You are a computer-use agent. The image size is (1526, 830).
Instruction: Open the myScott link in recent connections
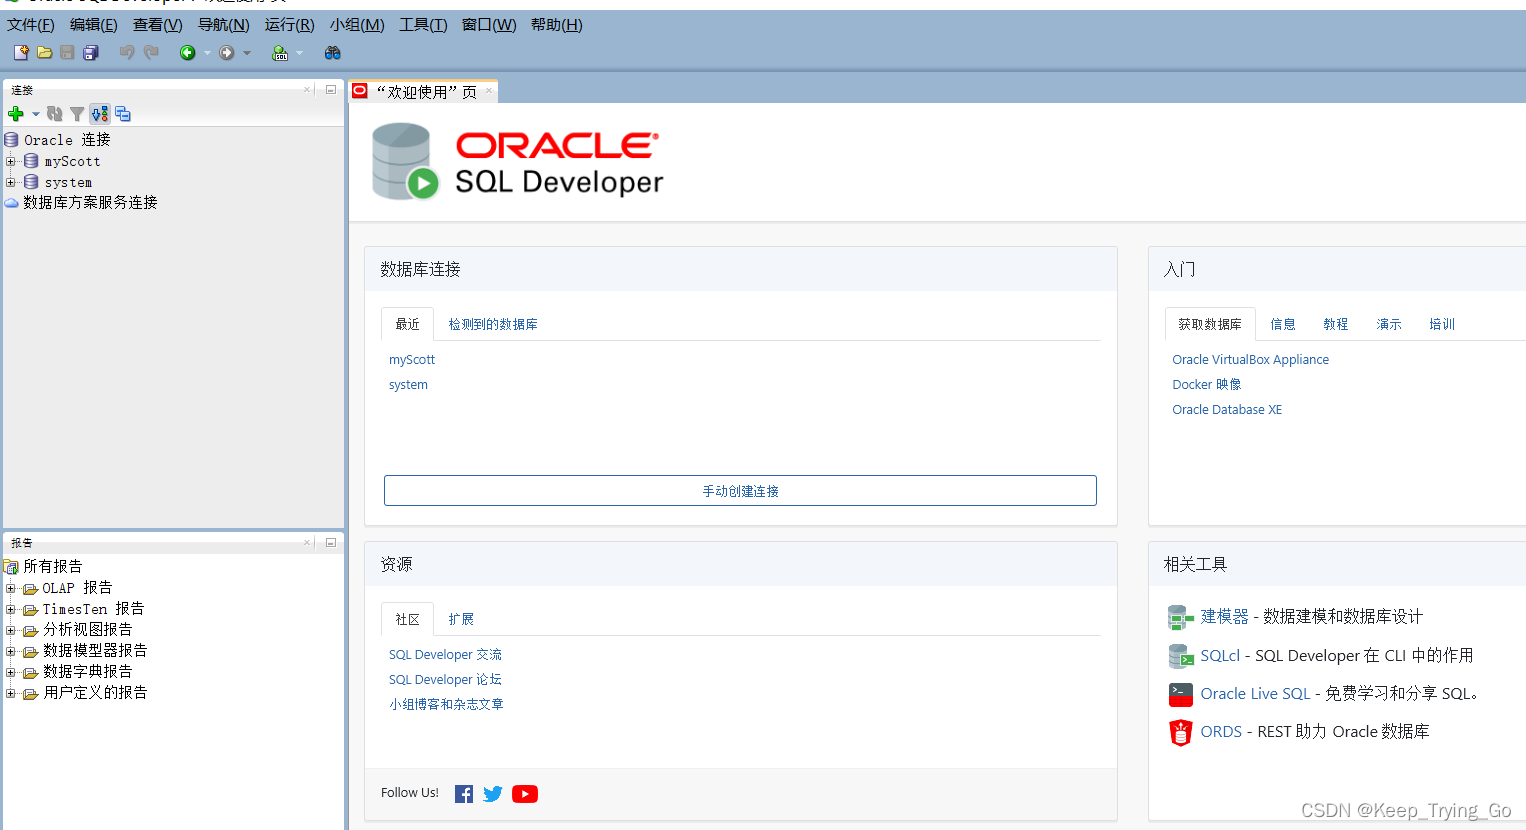pyautogui.click(x=412, y=360)
